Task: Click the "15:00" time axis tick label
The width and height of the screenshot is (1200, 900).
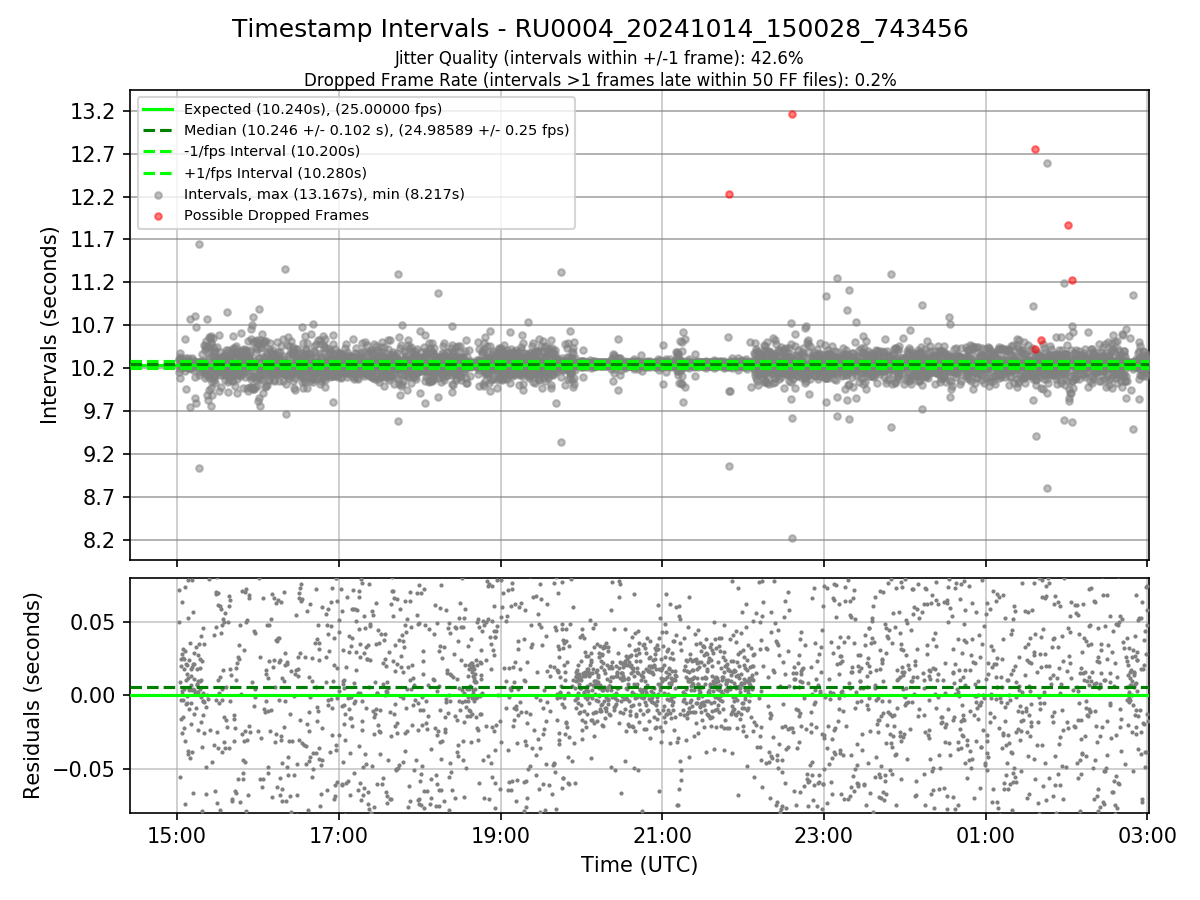Action: [177, 834]
